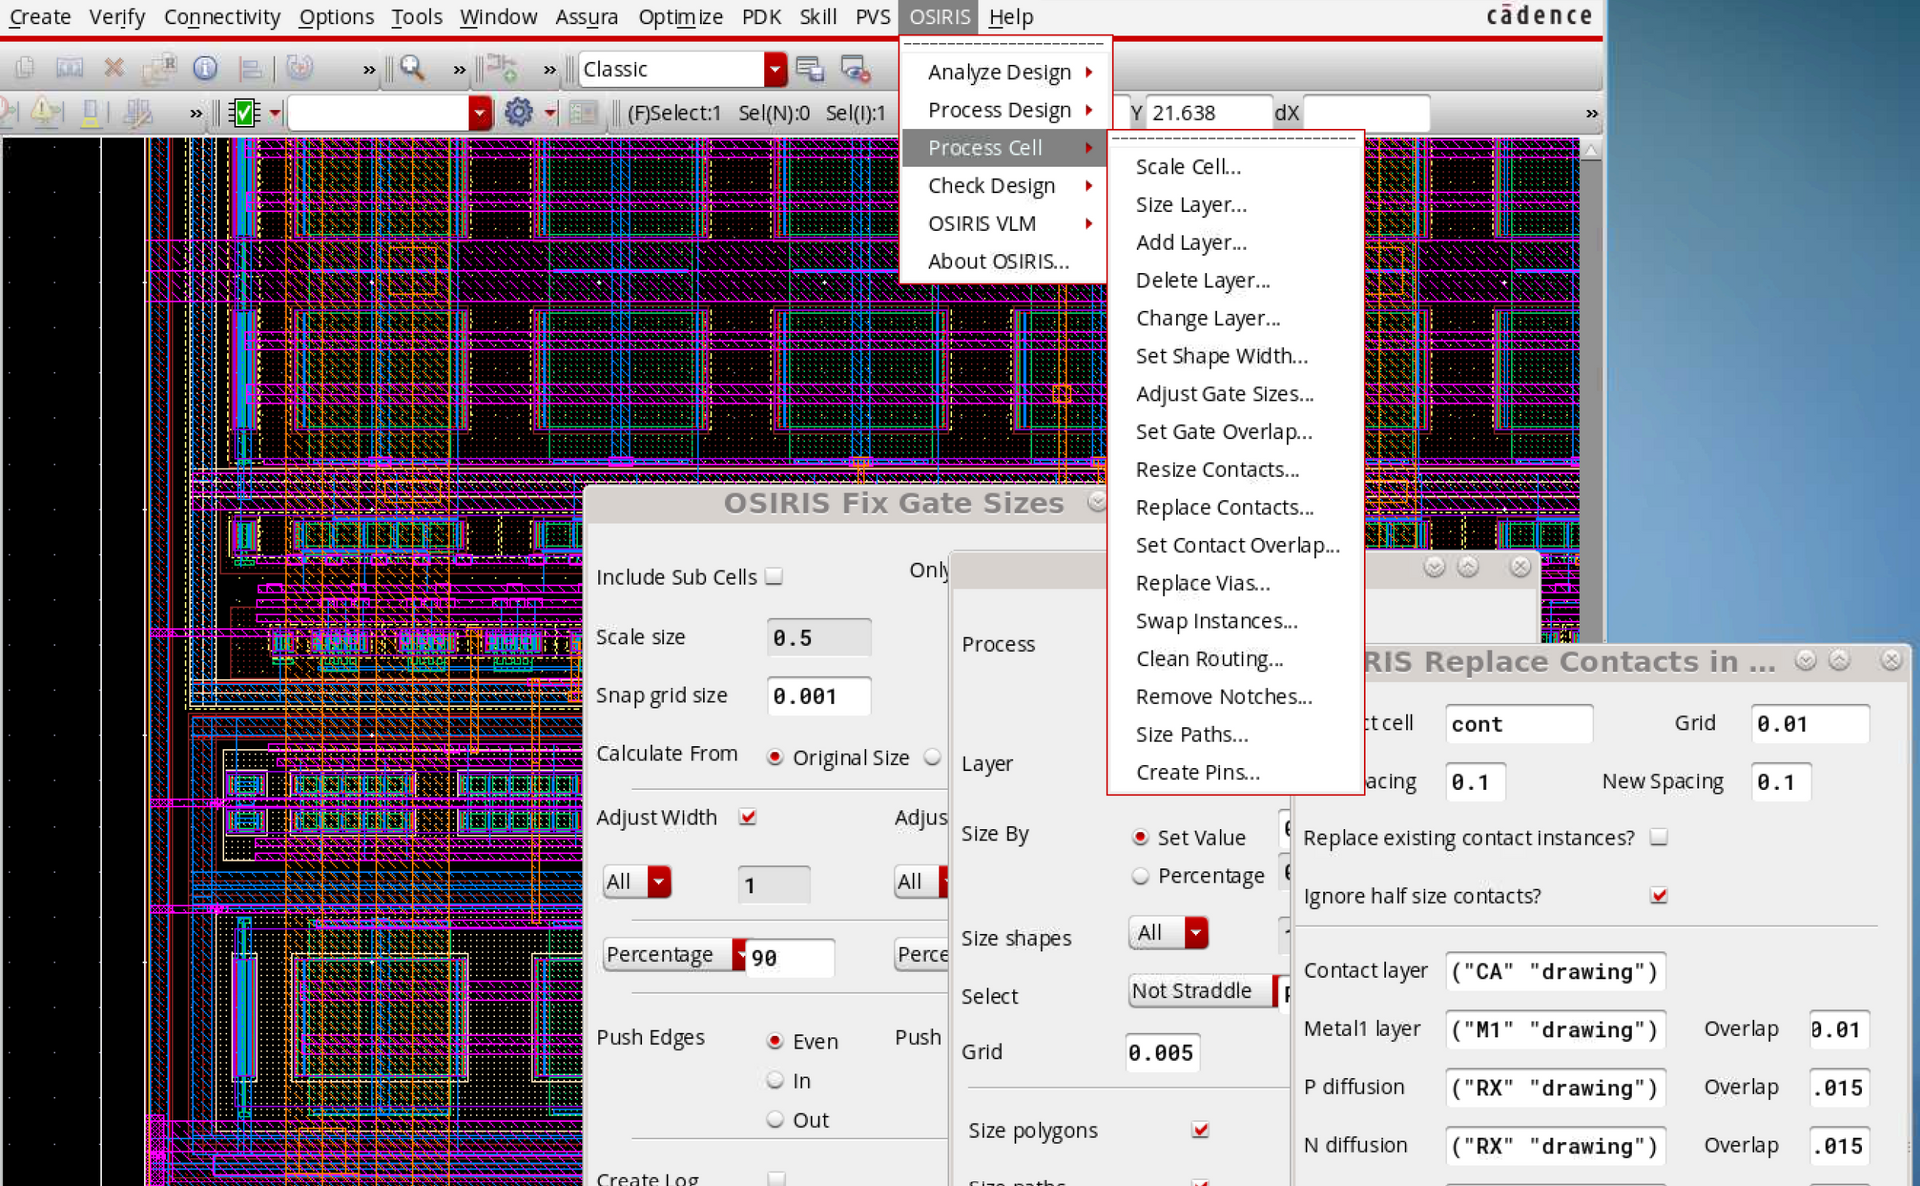This screenshot has height=1186, width=1920.
Task: Choose Adjust Gate Sizes... menu entry
Action: pyautogui.click(x=1236, y=394)
